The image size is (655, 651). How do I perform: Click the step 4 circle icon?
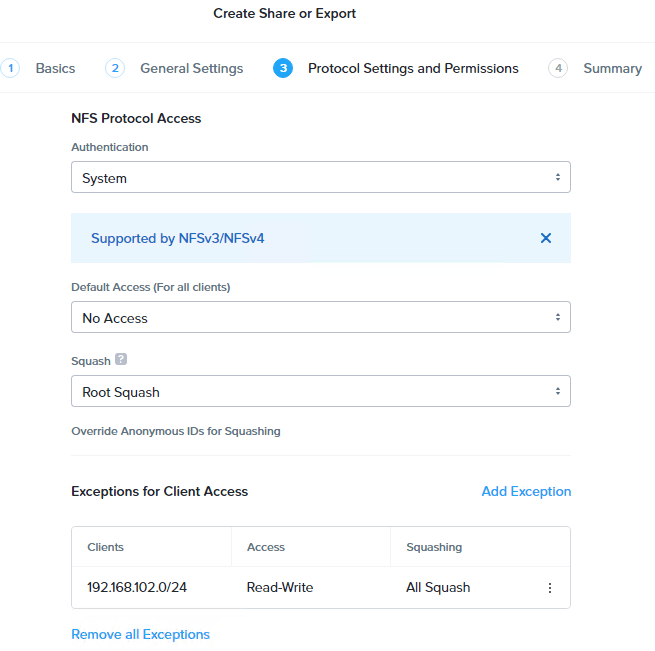(x=558, y=68)
